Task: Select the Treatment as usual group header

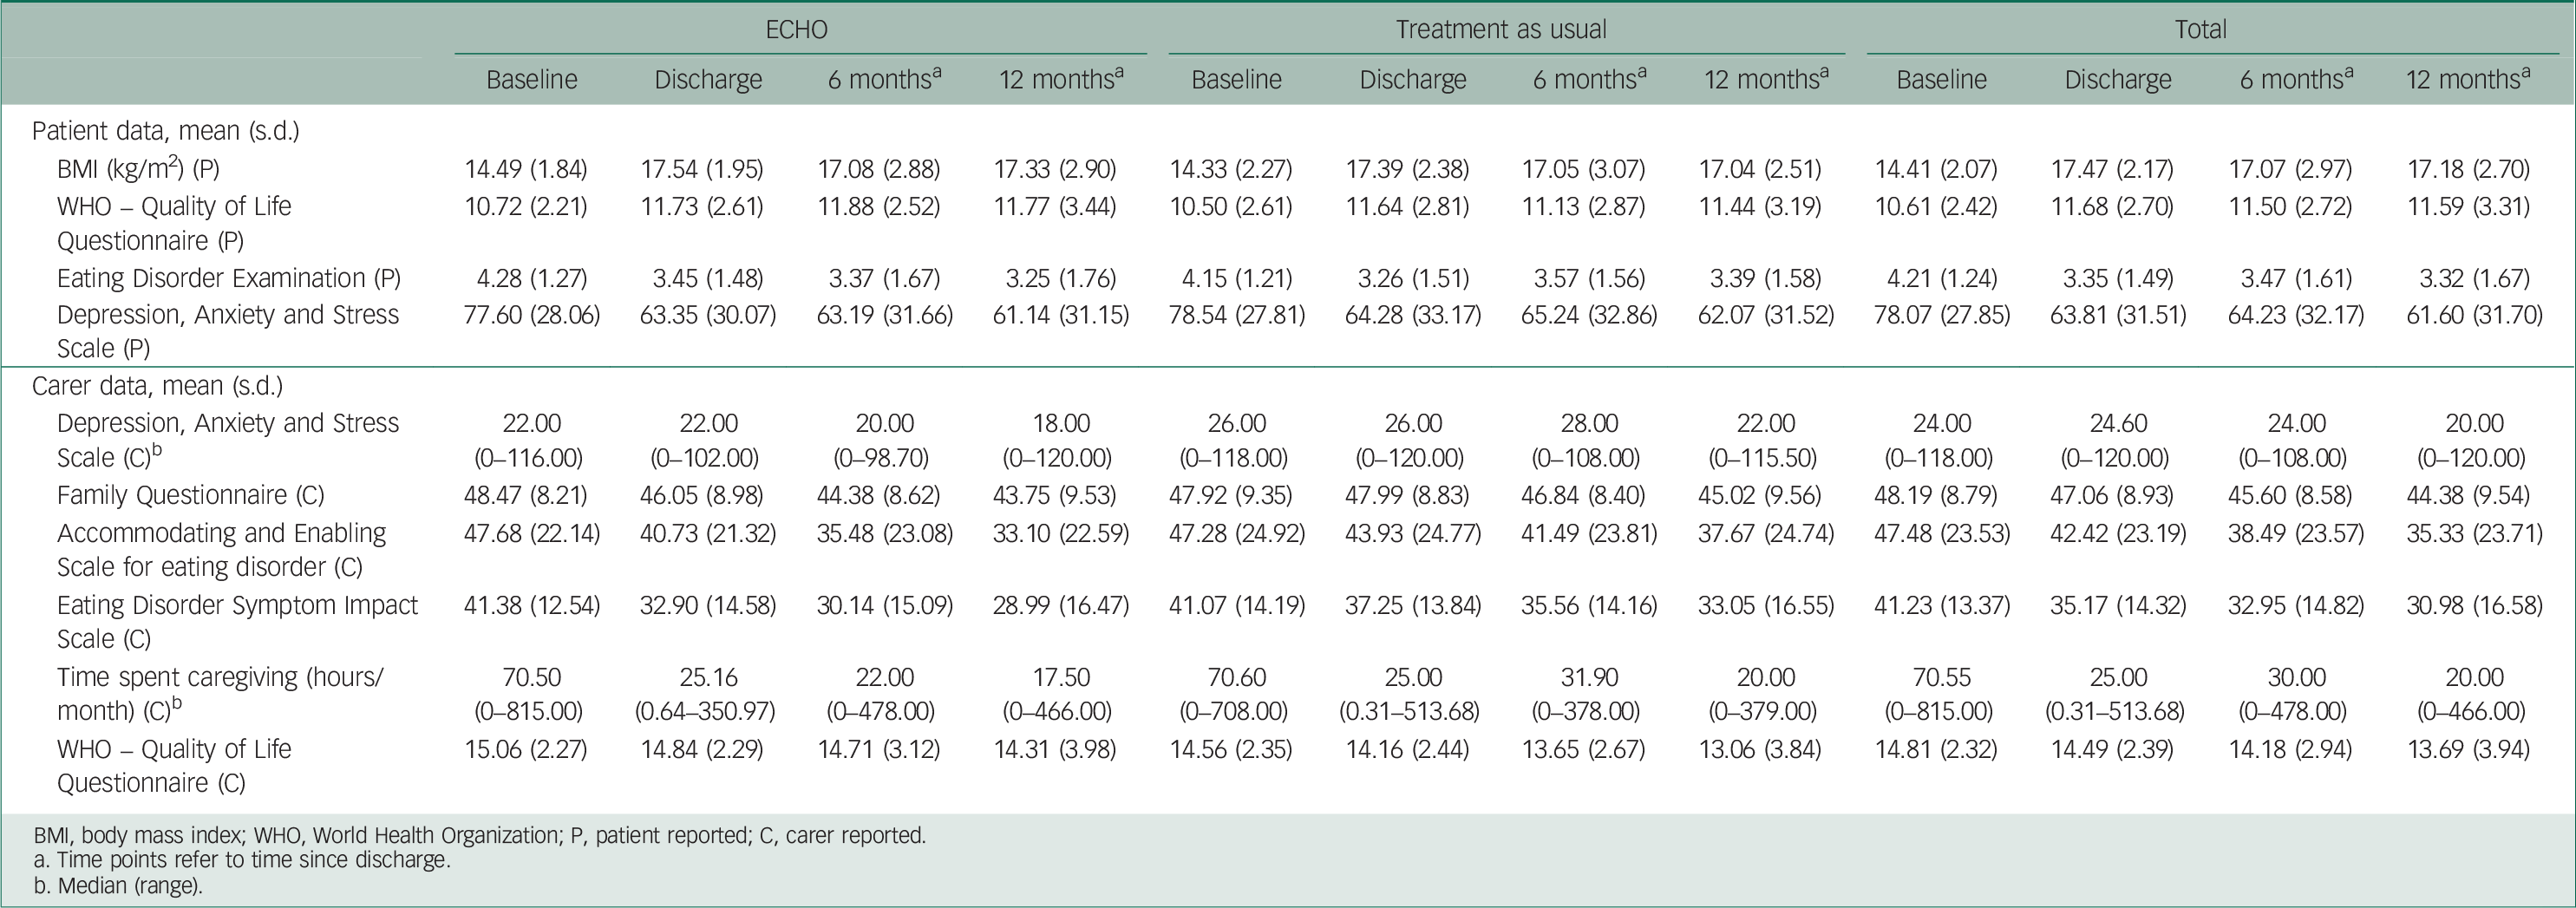Action: (1500, 29)
